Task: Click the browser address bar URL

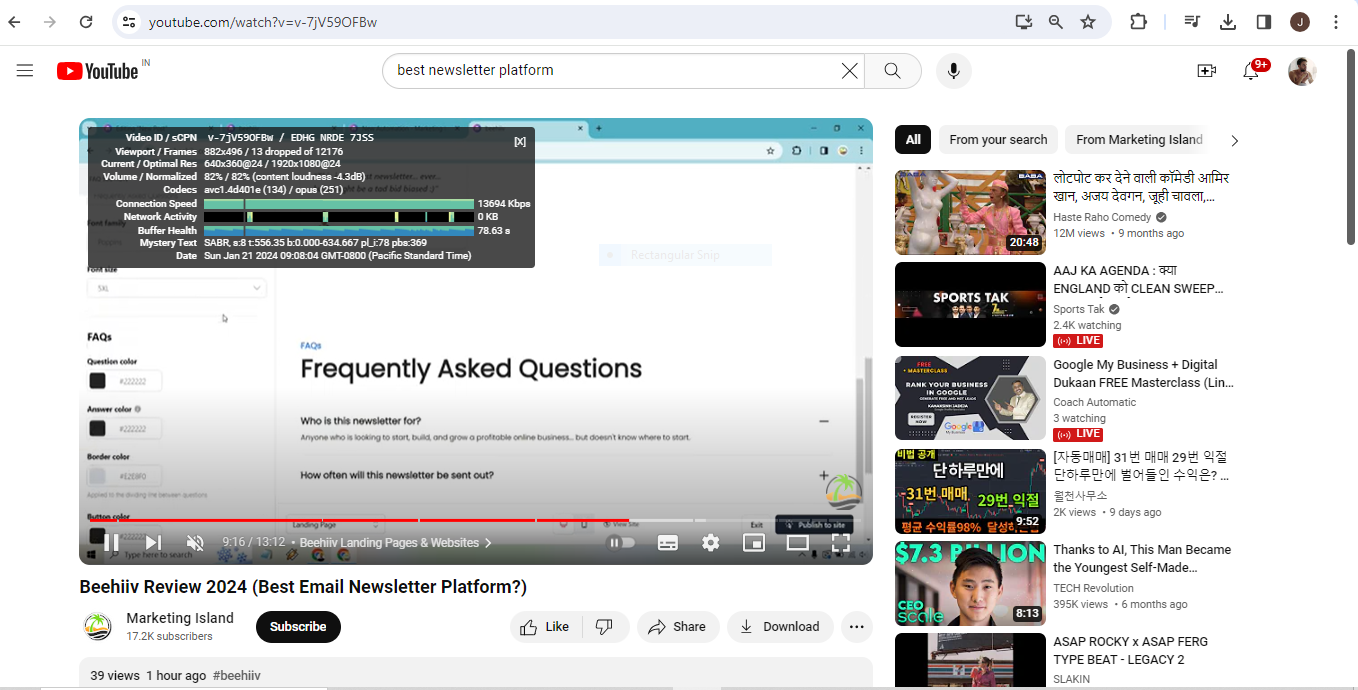Action: click(x=263, y=22)
